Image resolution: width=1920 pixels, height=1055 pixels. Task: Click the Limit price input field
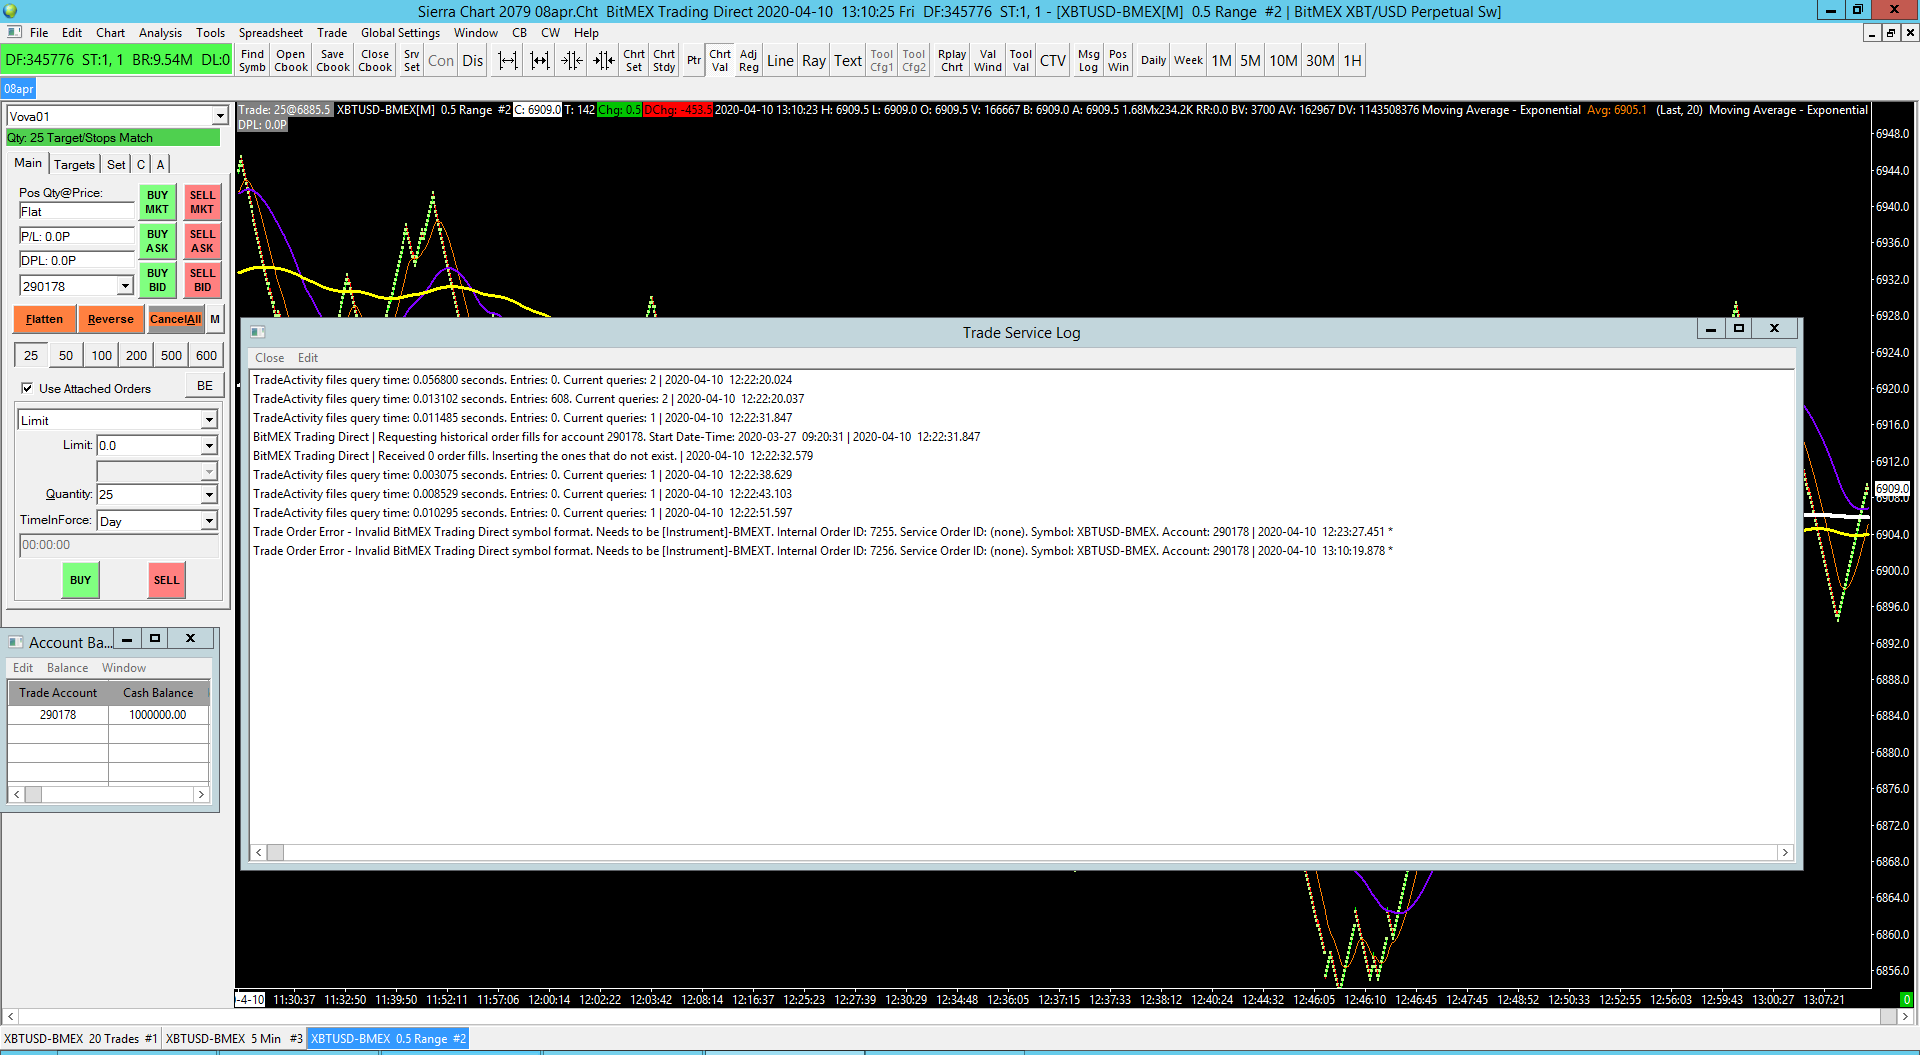tap(149, 446)
